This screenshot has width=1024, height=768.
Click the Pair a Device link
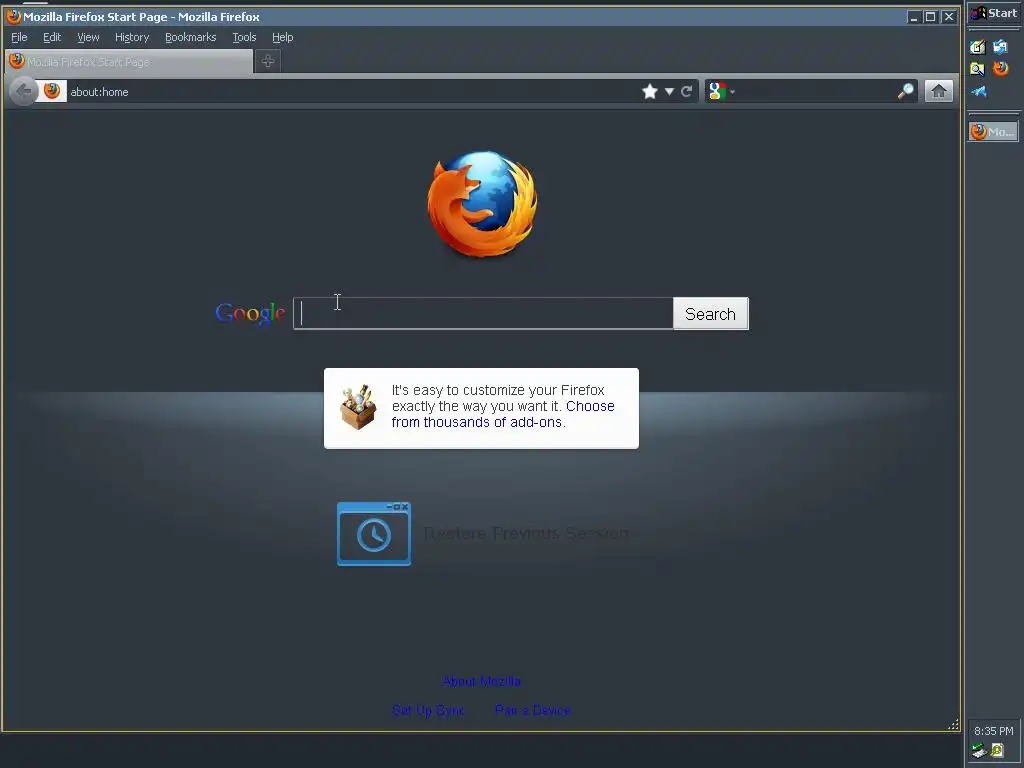tap(533, 710)
